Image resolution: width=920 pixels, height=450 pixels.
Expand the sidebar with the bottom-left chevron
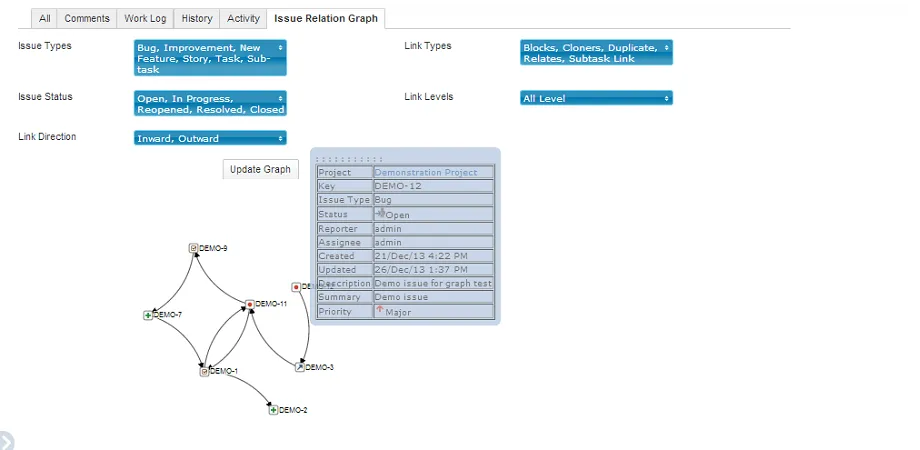[x=5, y=441]
